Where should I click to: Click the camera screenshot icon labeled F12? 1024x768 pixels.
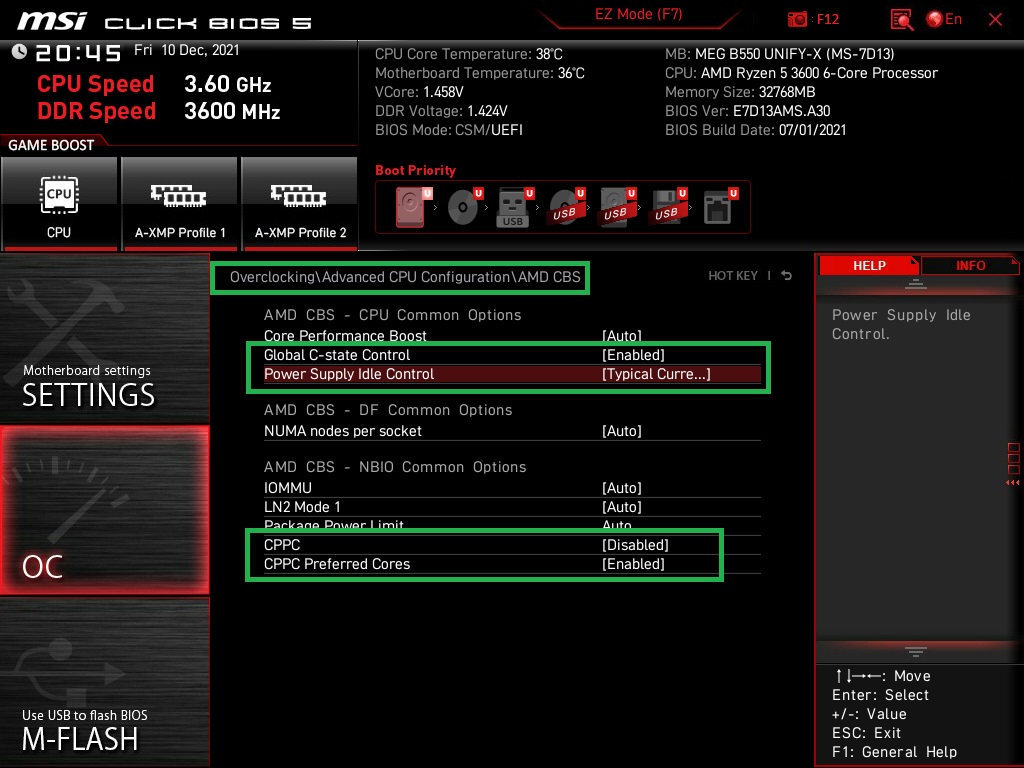[797, 18]
